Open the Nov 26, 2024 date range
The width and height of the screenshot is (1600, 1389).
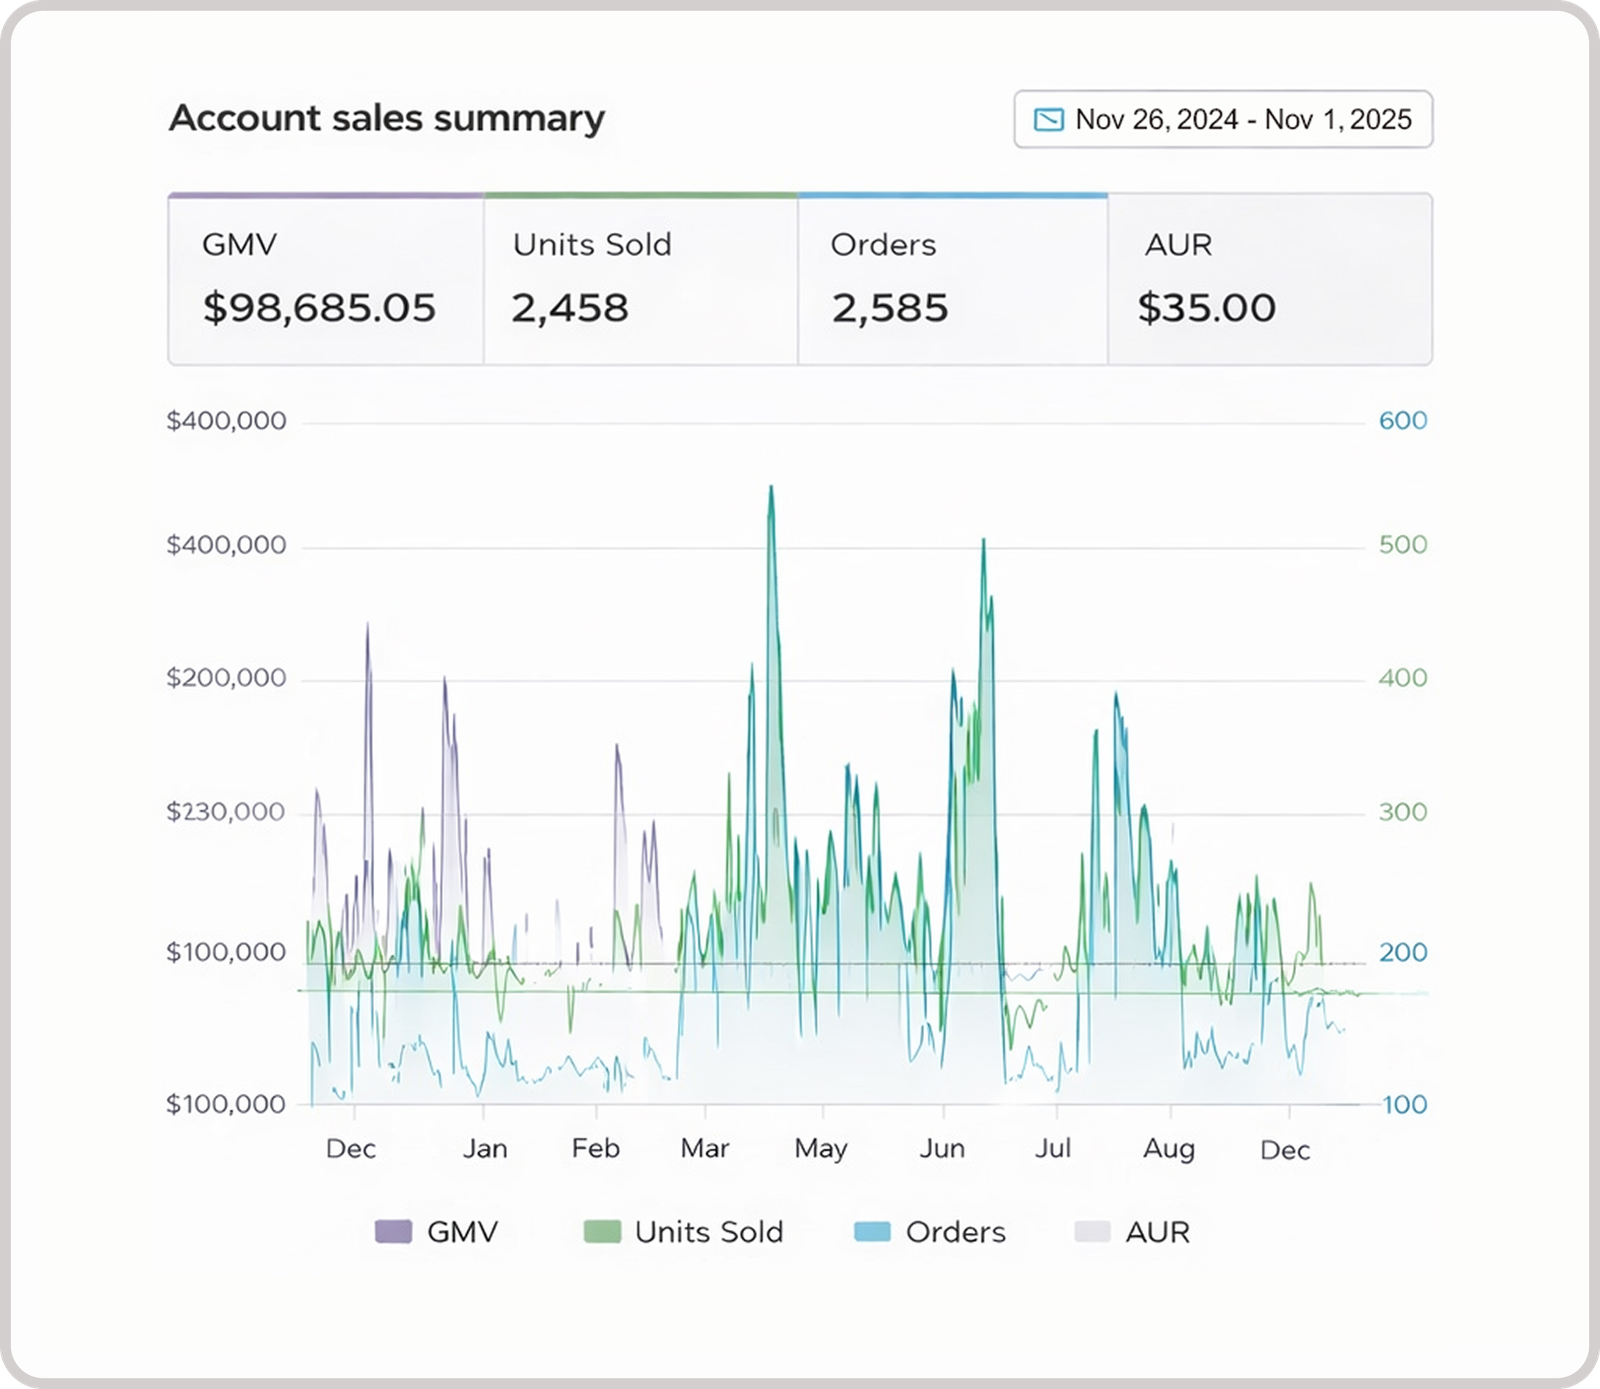tap(1243, 120)
